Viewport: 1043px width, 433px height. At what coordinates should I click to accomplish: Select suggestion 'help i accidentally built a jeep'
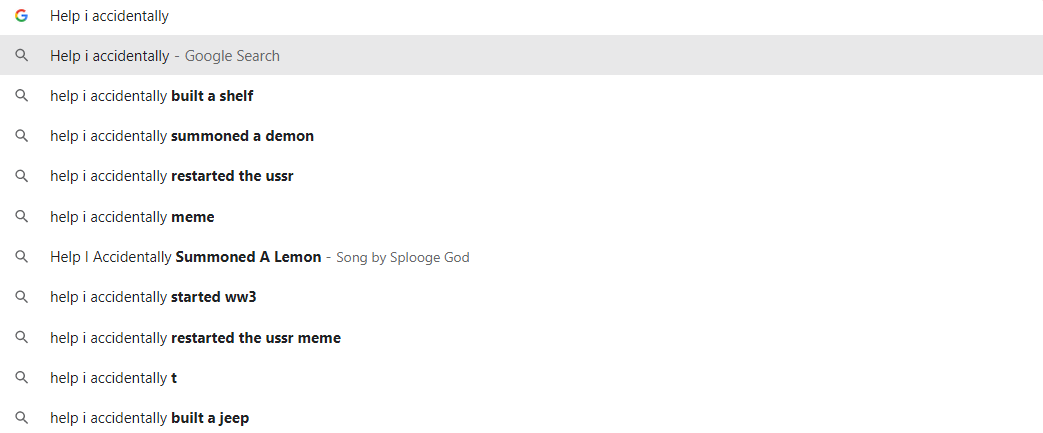(x=150, y=418)
